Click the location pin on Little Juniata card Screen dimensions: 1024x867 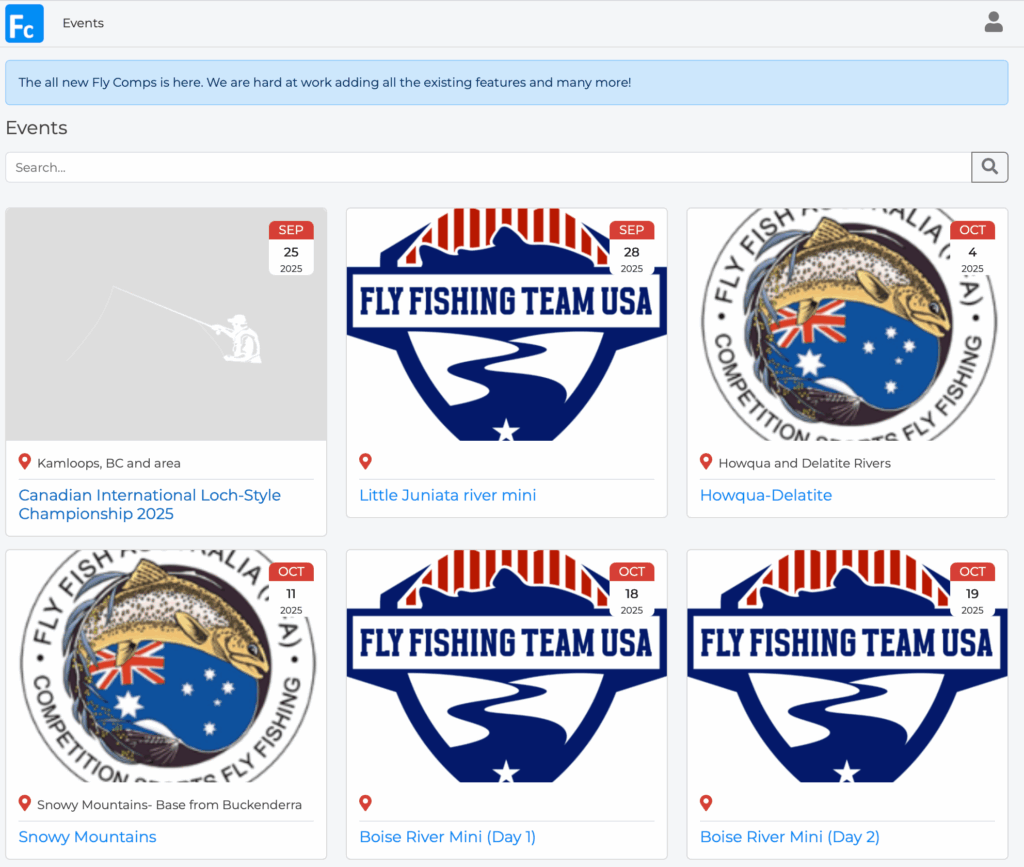point(366,462)
